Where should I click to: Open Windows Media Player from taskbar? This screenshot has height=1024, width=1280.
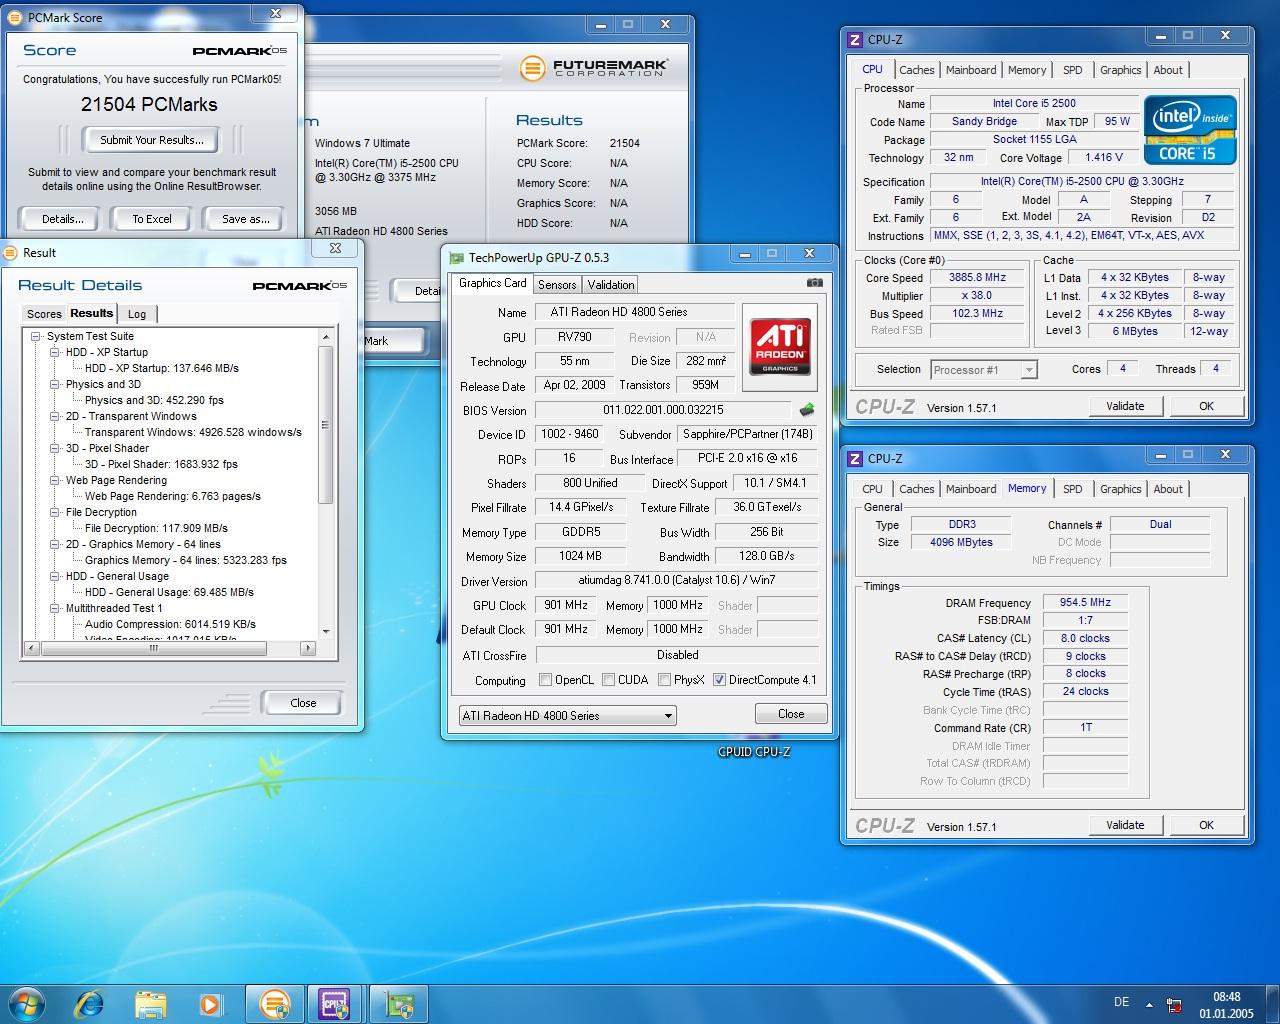pyautogui.click(x=210, y=1003)
